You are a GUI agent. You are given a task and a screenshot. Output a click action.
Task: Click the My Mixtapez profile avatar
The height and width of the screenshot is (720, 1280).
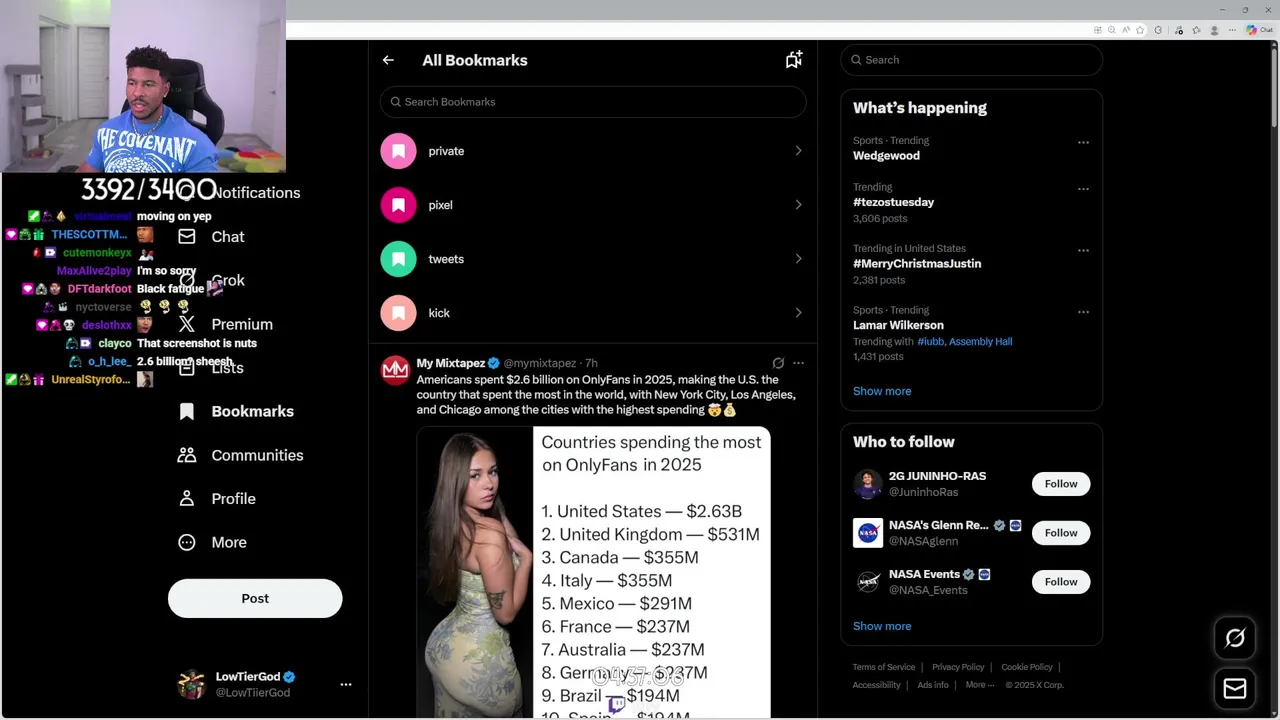pyautogui.click(x=396, y=370)
